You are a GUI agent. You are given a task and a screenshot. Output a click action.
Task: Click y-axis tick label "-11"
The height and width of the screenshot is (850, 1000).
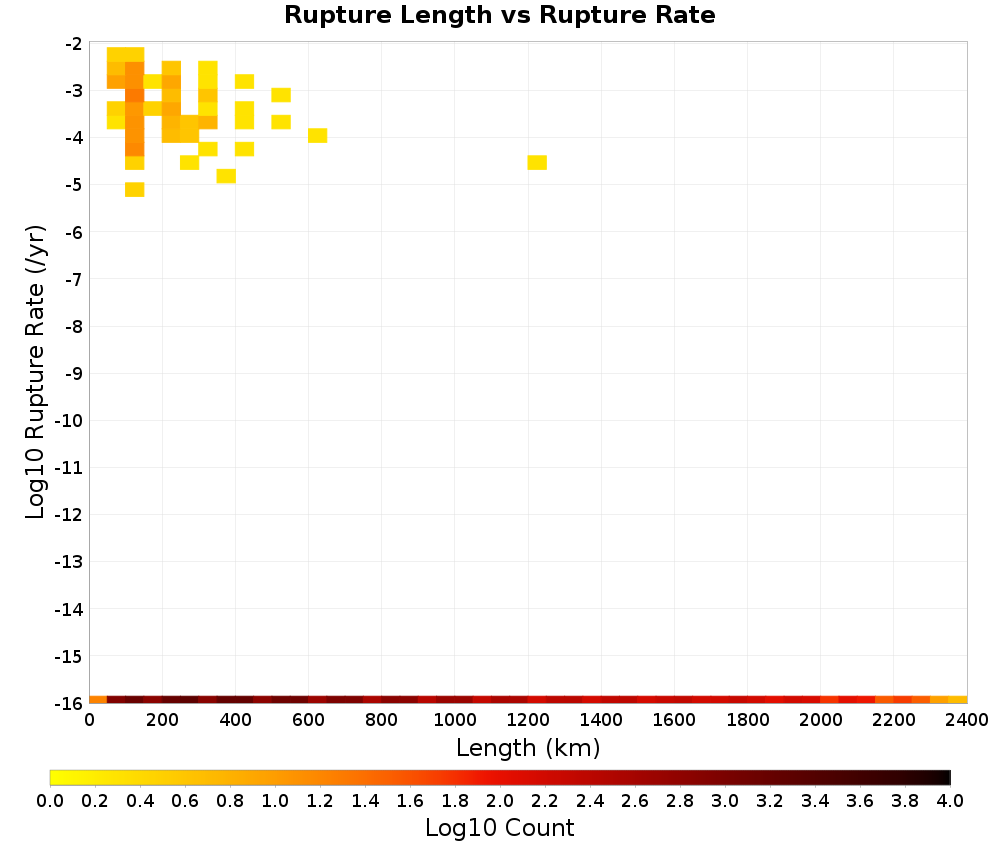click(x=68, y=468)
